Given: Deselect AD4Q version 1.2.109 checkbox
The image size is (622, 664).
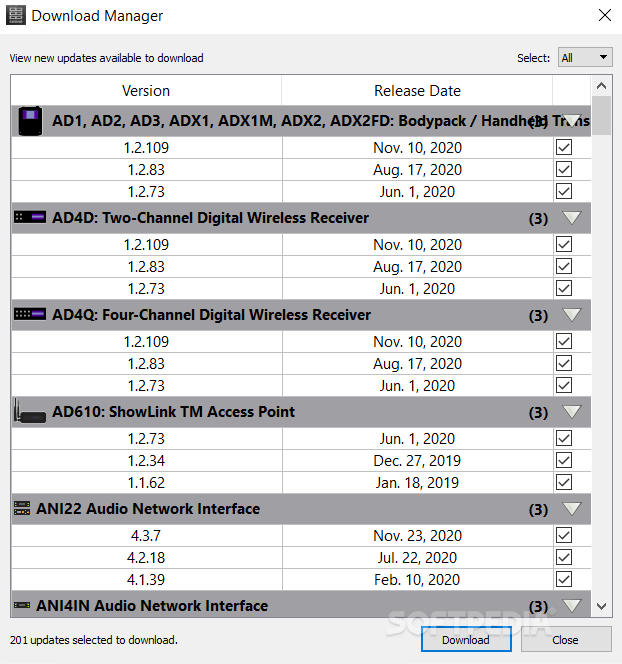Looking at the screenshot, I should click(x=564, y=341).
